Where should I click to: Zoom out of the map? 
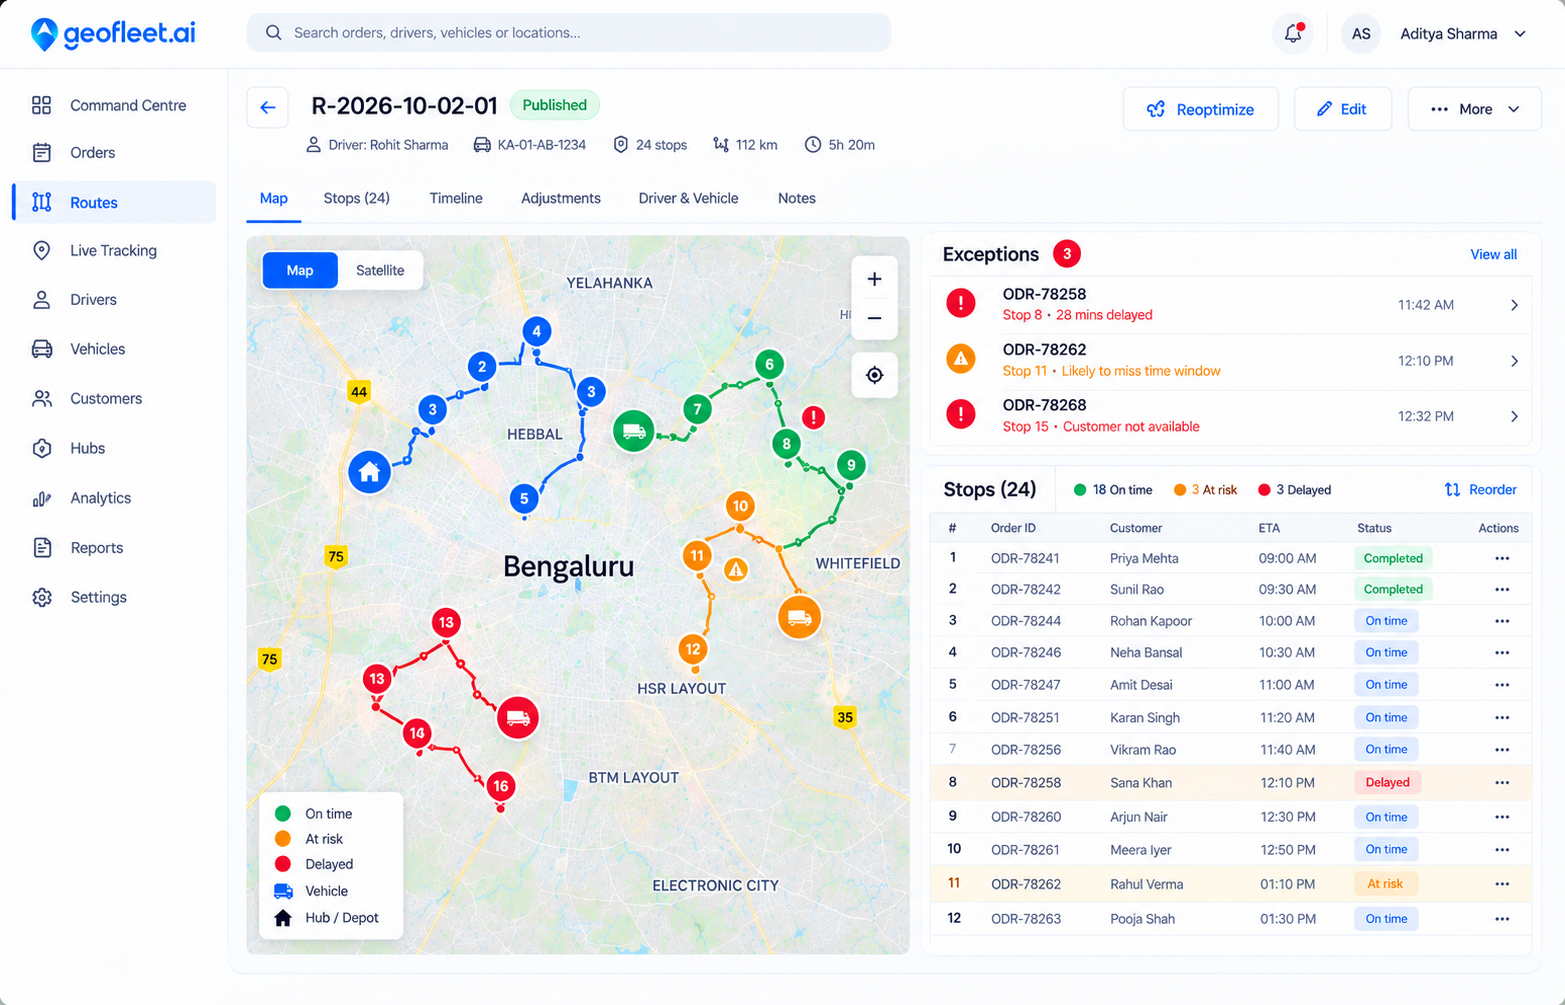(874, 319)
